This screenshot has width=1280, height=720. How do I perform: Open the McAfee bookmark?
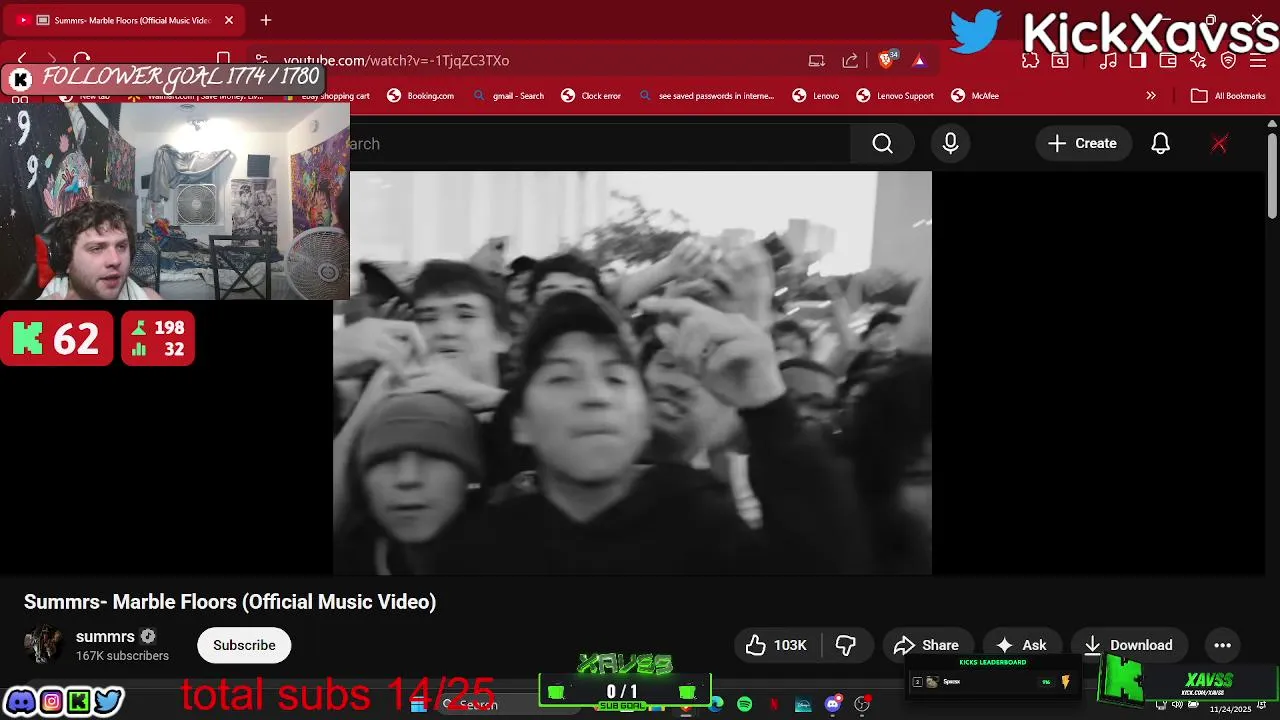tap(975, 96)
